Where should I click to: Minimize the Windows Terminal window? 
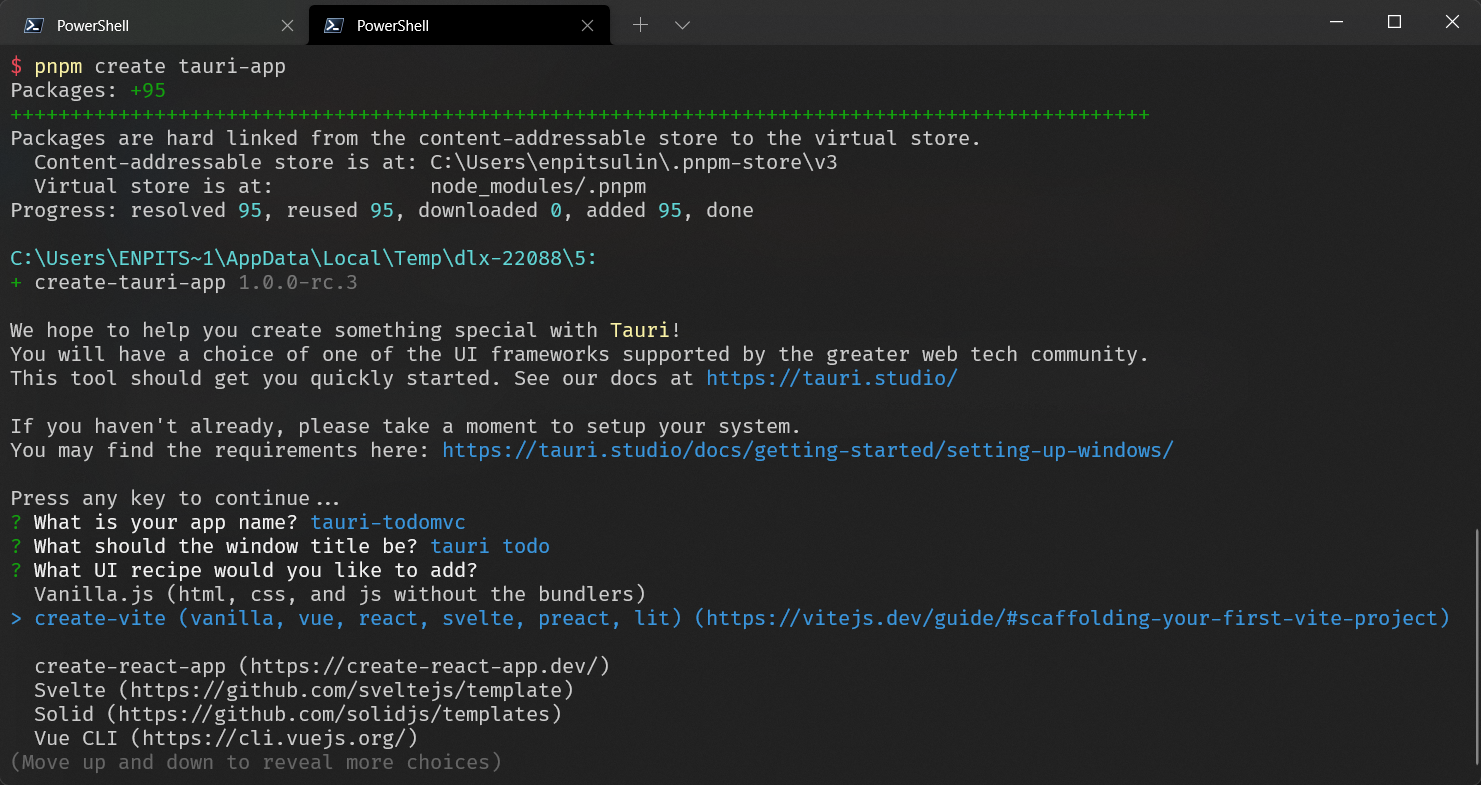pyautogui.click(x=1337, y=22)
